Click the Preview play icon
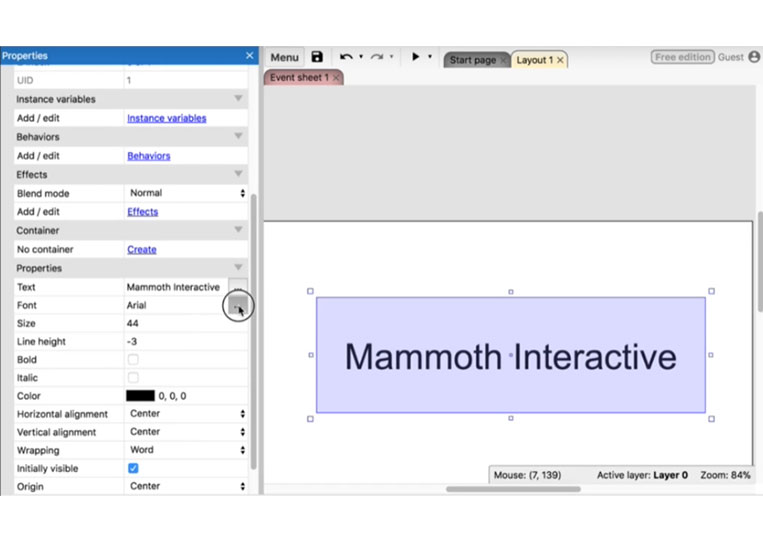The height and width of the screenshot is (541, 763). (x=416, y=56)
